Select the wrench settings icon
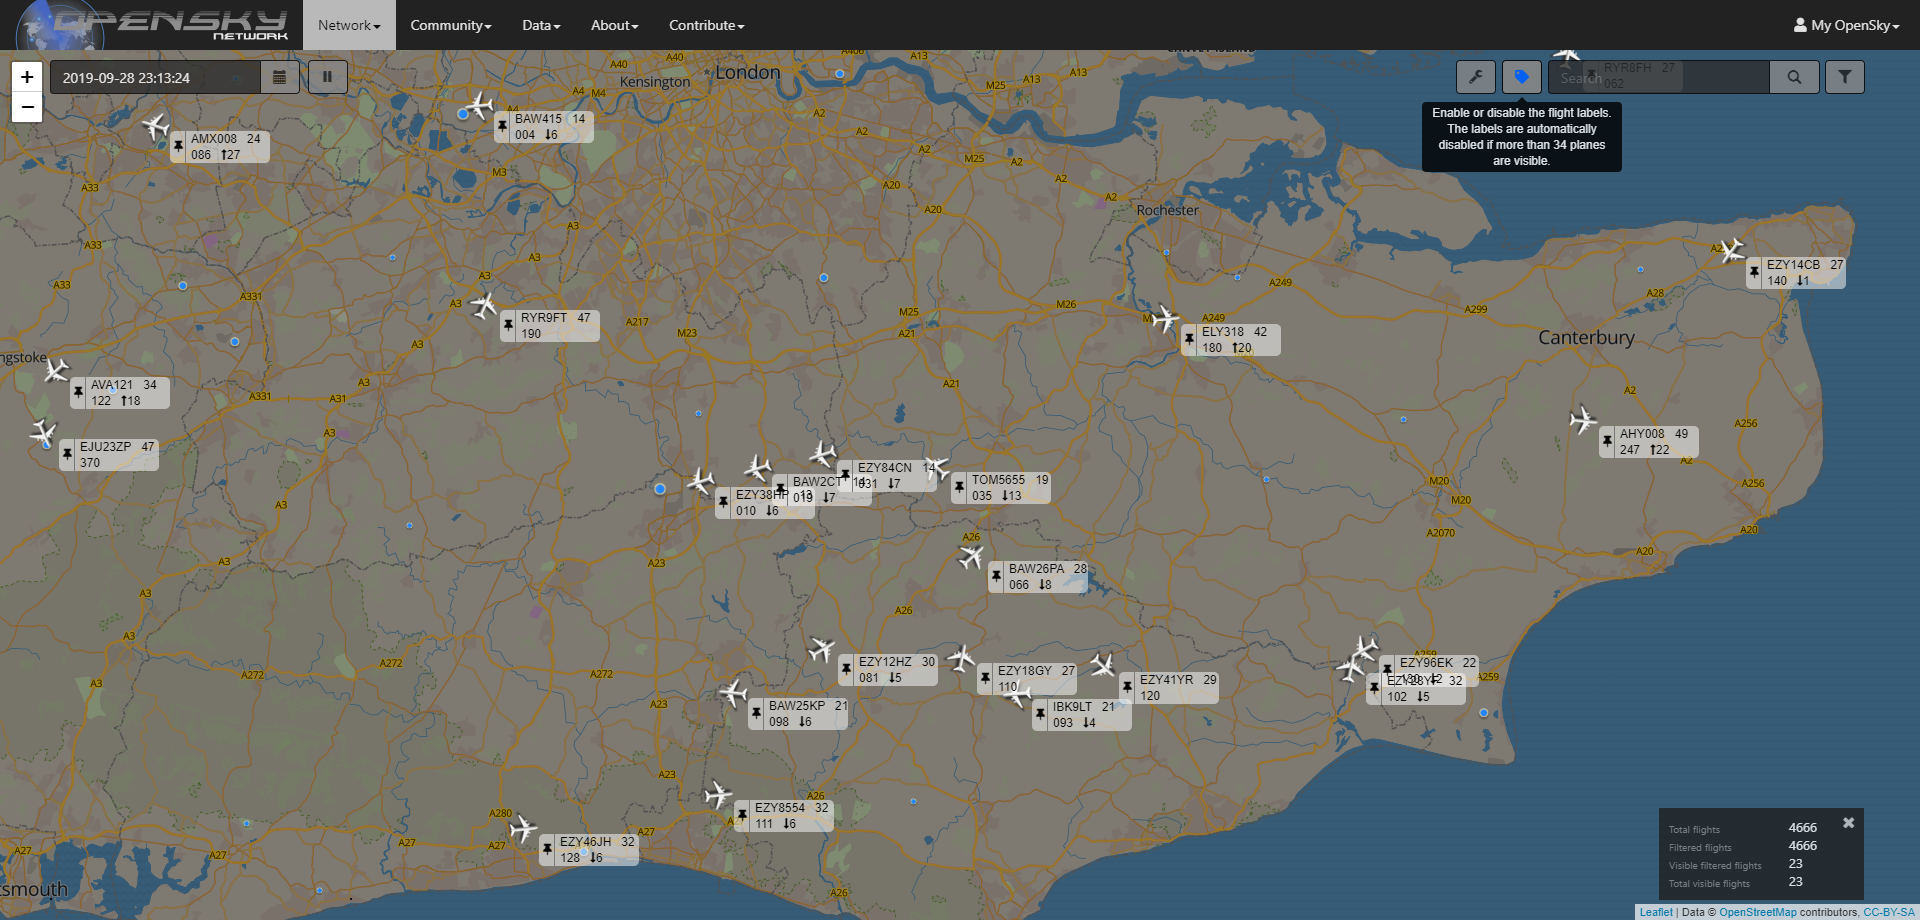 point(1476,76)
